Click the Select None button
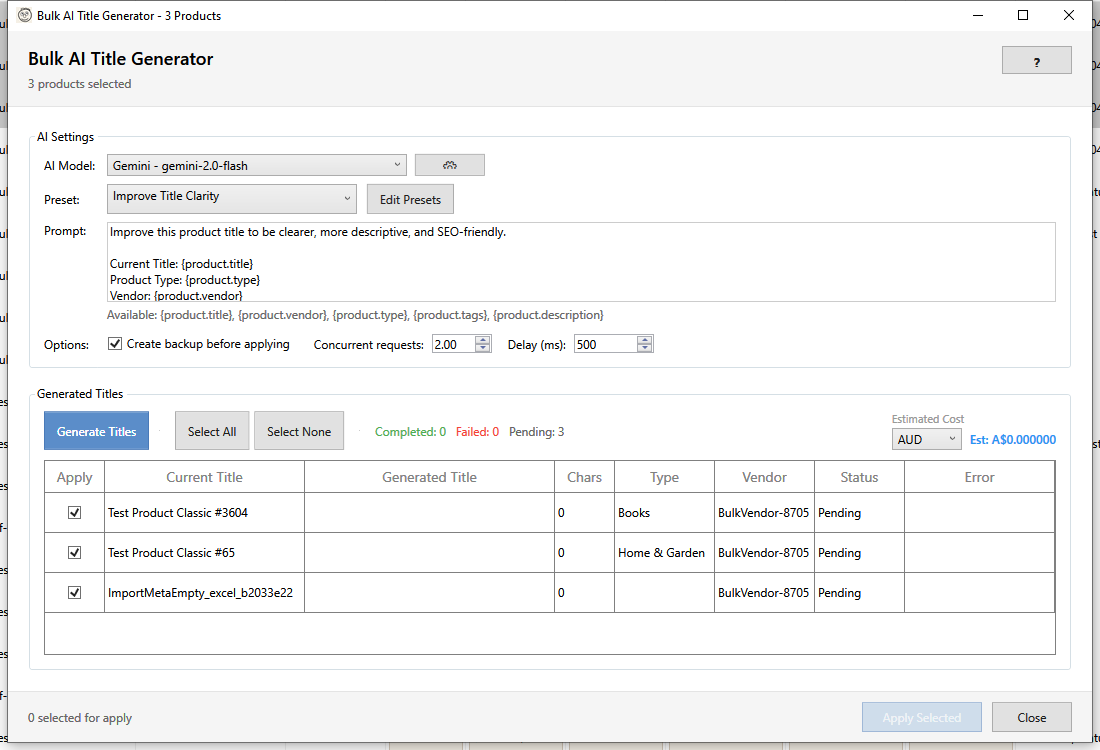 click(x=299, y=431)
